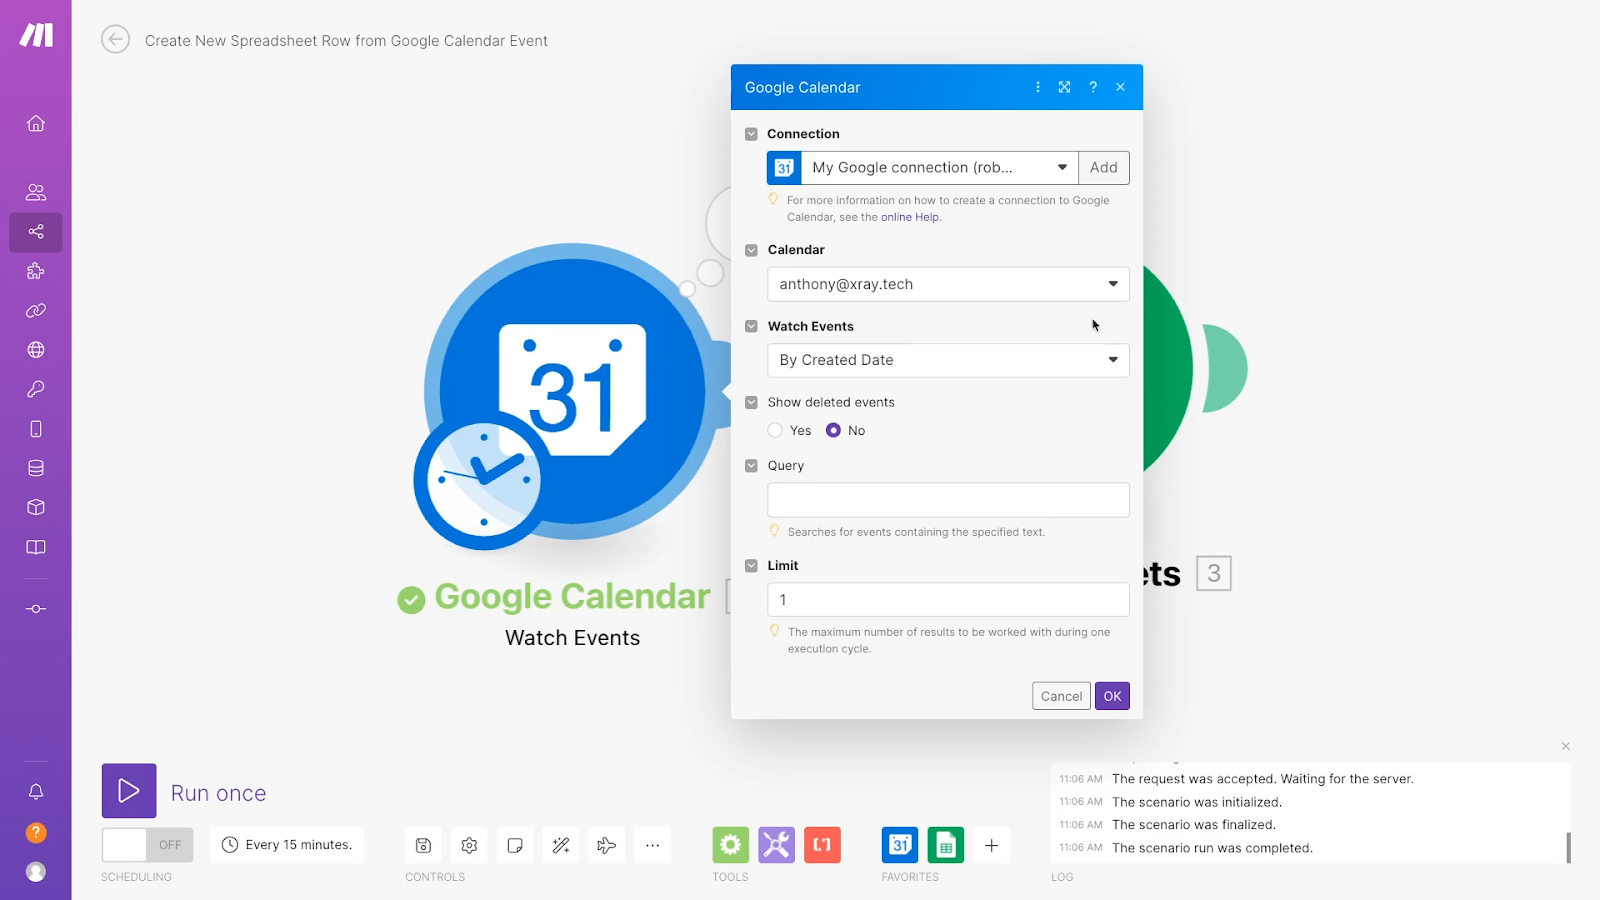Close the log panel with X
Viewport: 1600px width, 900px height.
pos(1566,746)
